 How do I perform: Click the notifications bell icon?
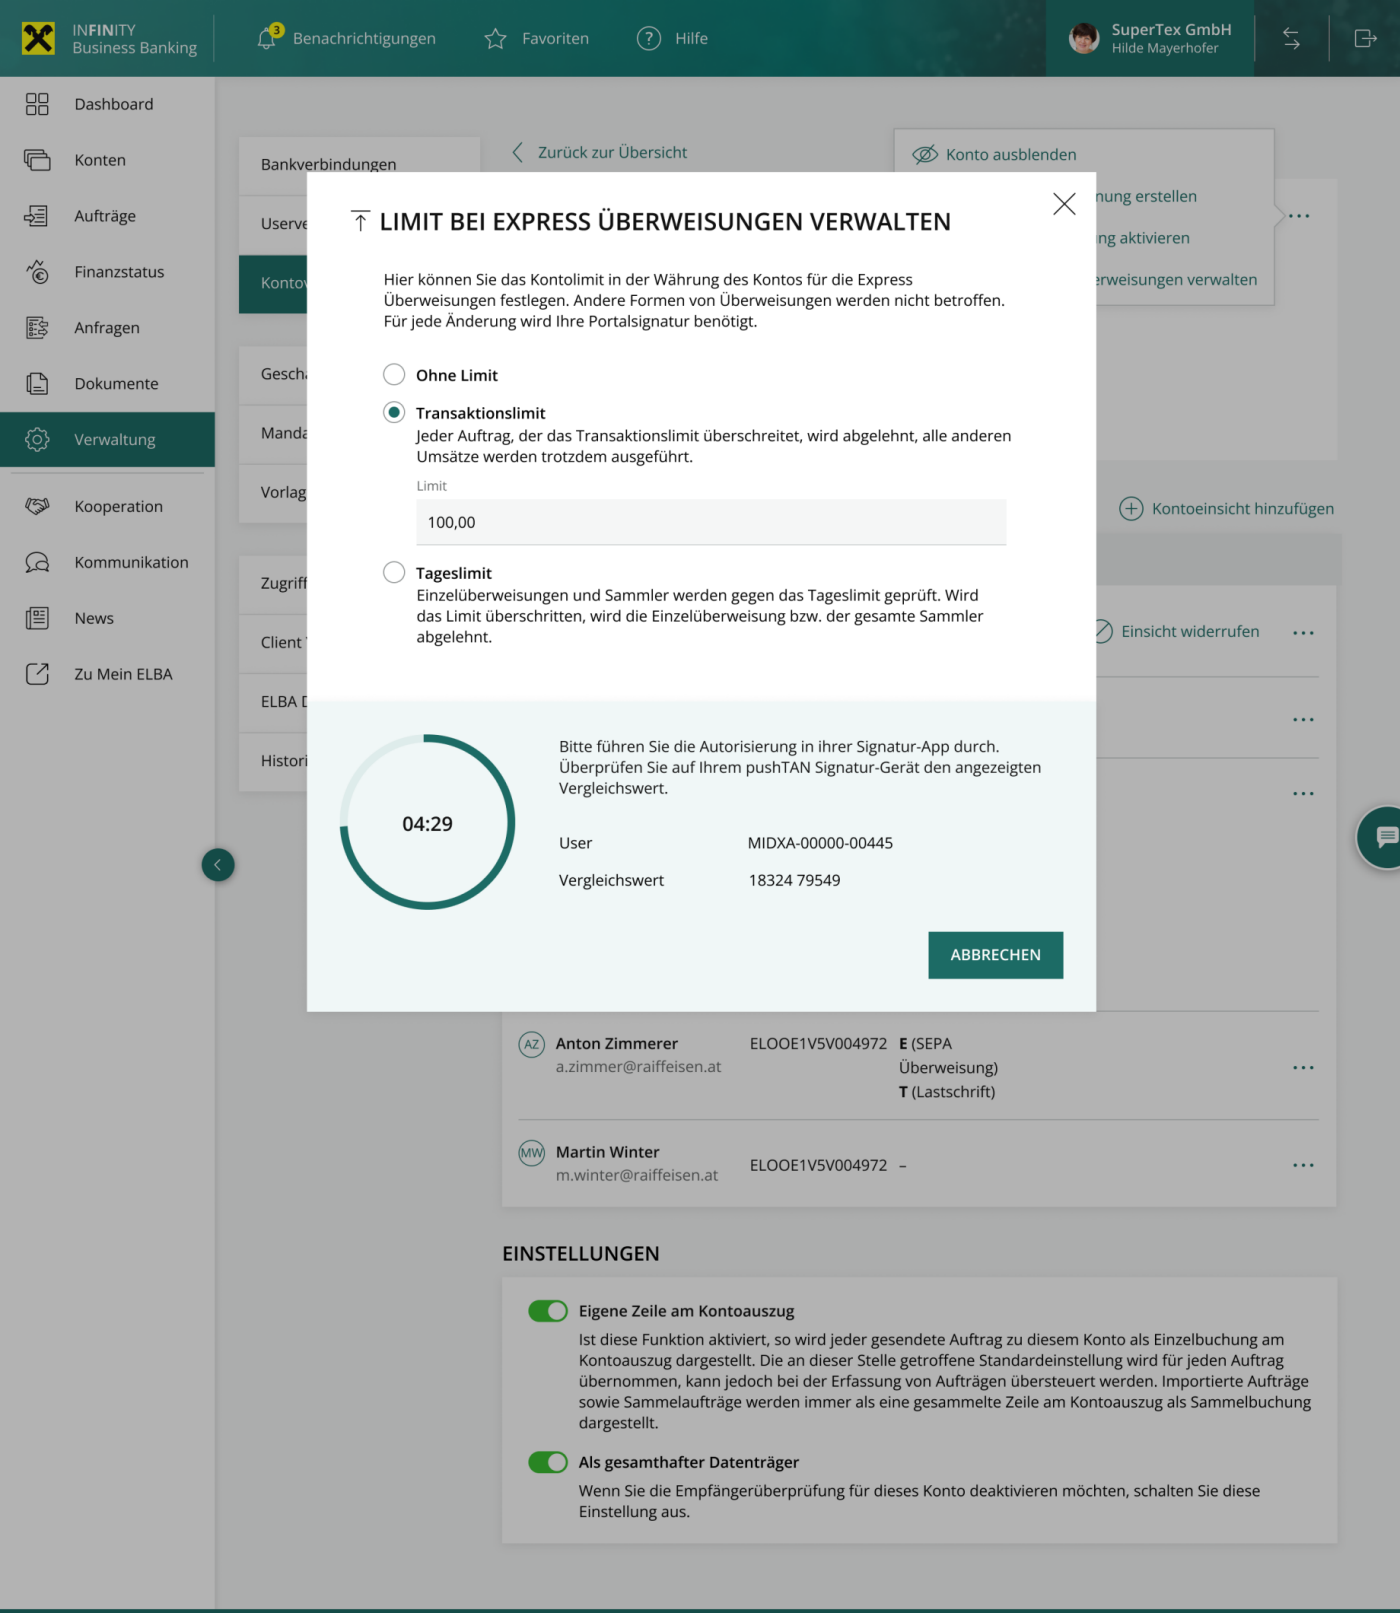[266, 39]
